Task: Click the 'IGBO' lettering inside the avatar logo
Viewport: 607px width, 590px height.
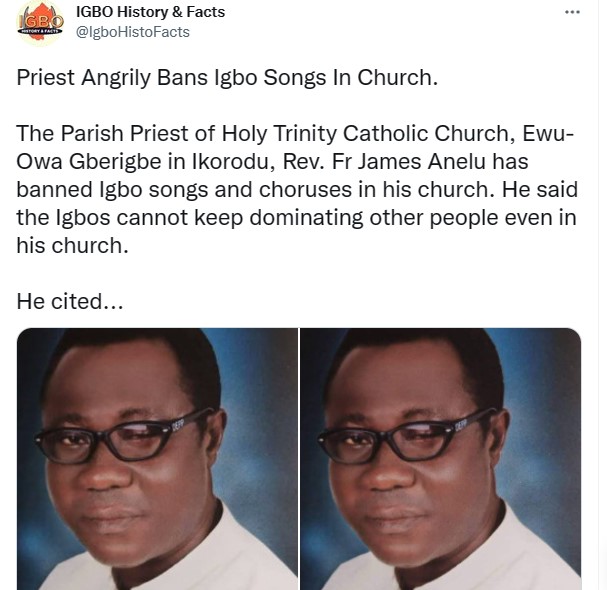Action: [x=40, y=19]
